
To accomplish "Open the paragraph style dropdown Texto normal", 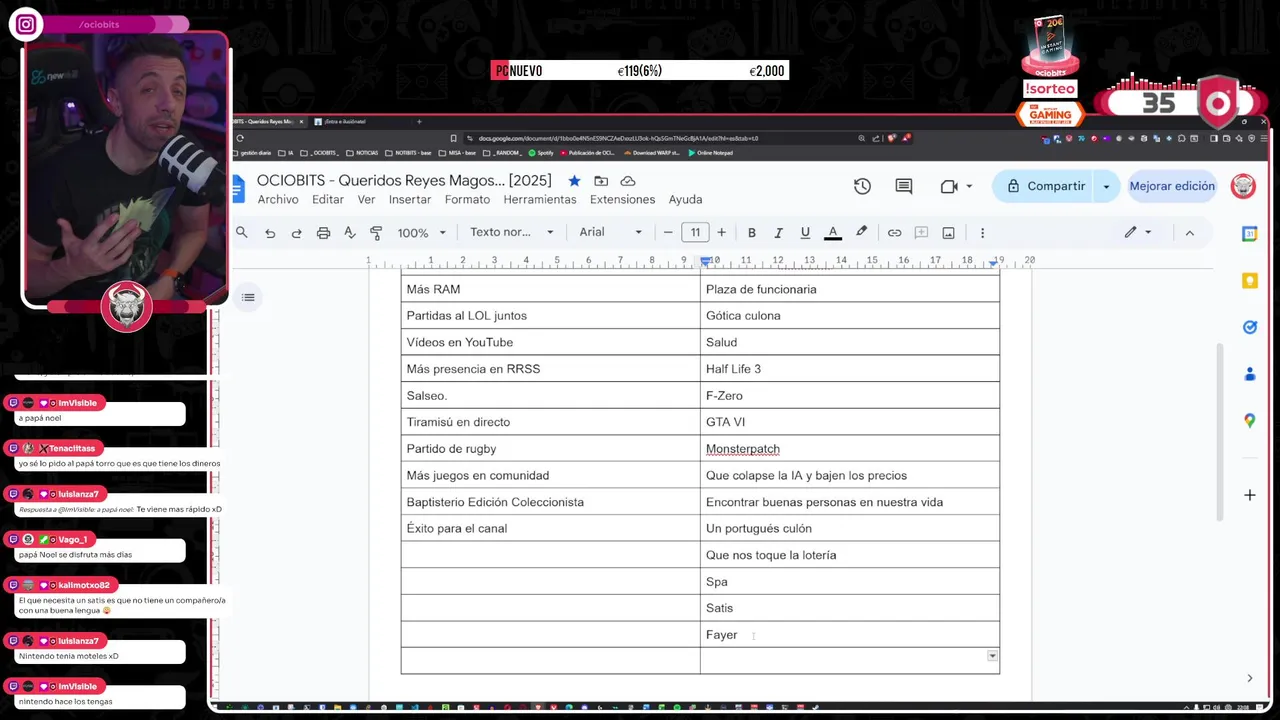I will [511, 232].
